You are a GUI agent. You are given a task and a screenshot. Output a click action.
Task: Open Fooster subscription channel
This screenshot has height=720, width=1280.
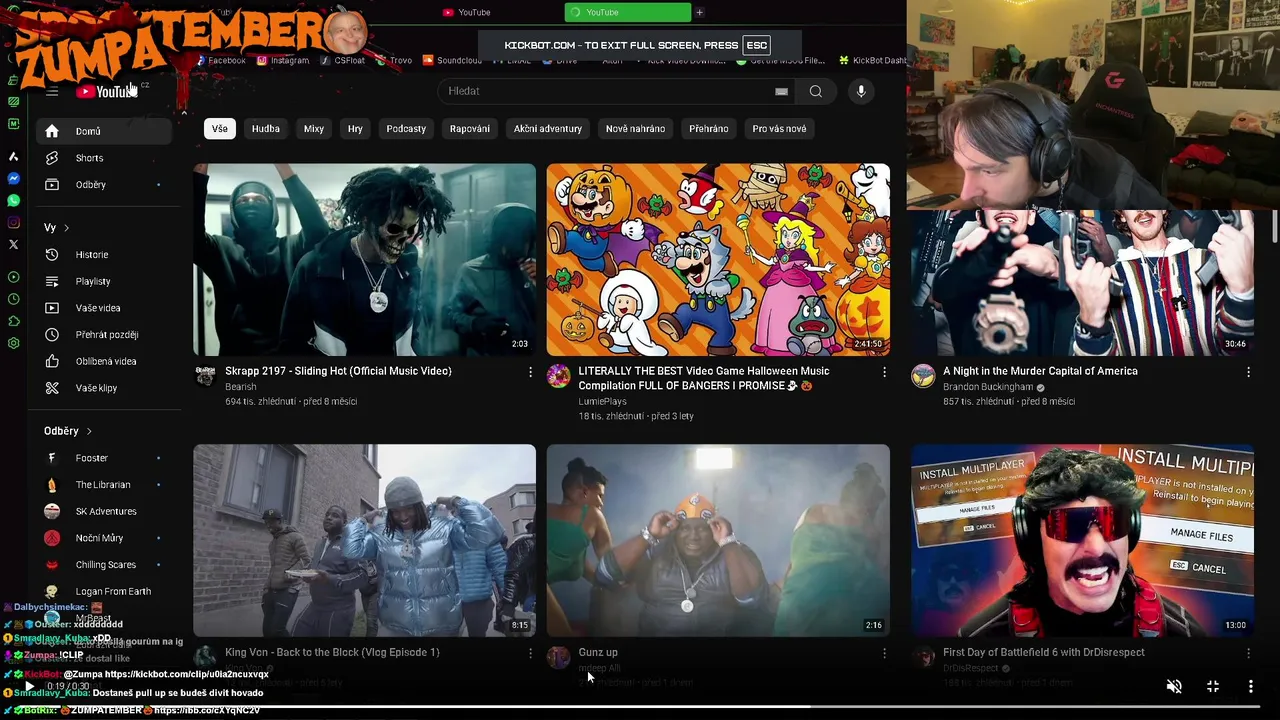pyautogui.click(x=104, y=458)
